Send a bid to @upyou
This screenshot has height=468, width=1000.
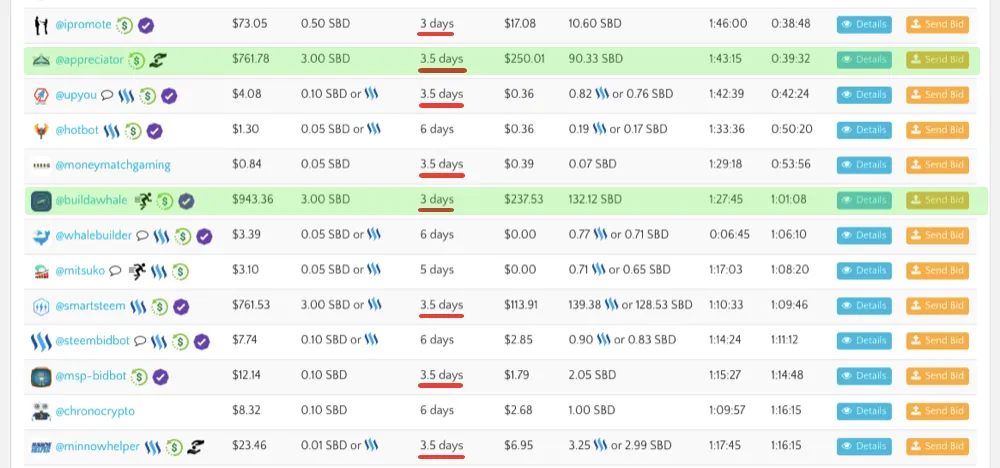[x=938, y=95]
